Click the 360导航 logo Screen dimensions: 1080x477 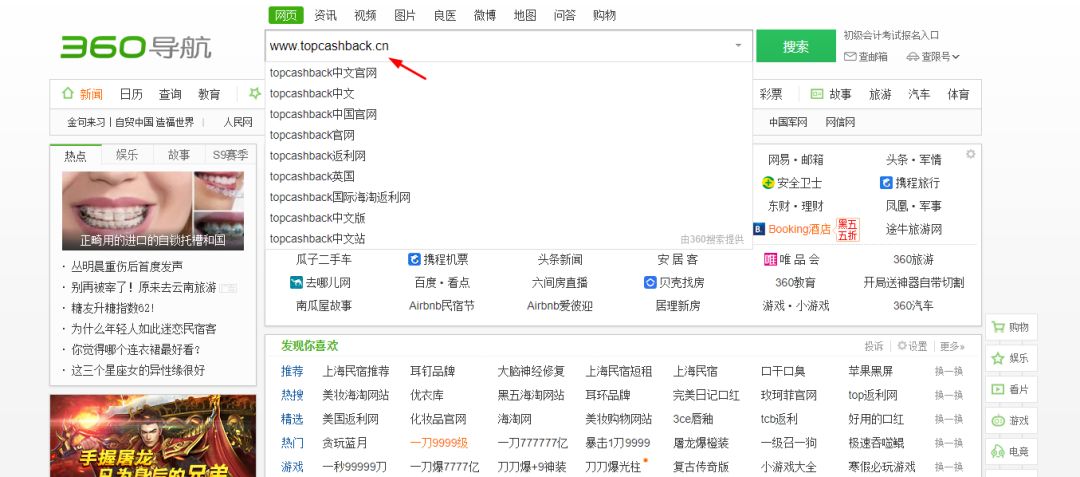point(136,47)
